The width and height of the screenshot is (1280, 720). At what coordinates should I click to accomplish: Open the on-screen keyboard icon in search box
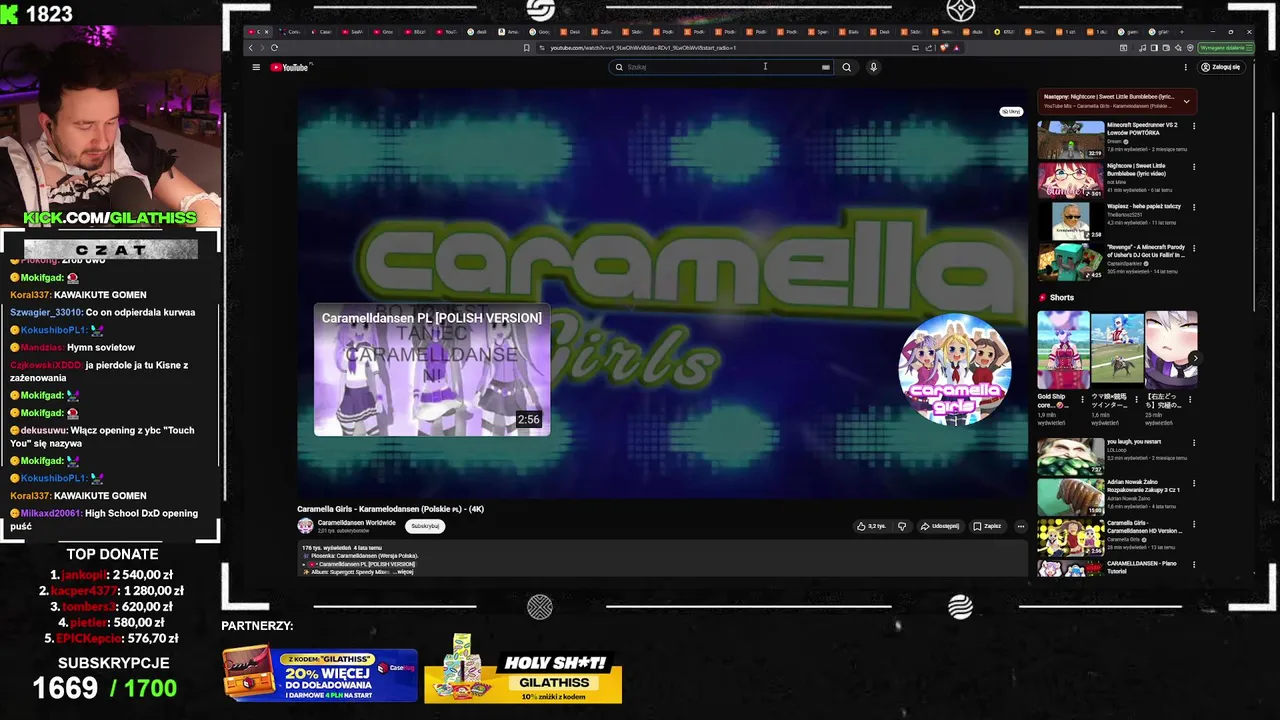[x=825, y=67]
